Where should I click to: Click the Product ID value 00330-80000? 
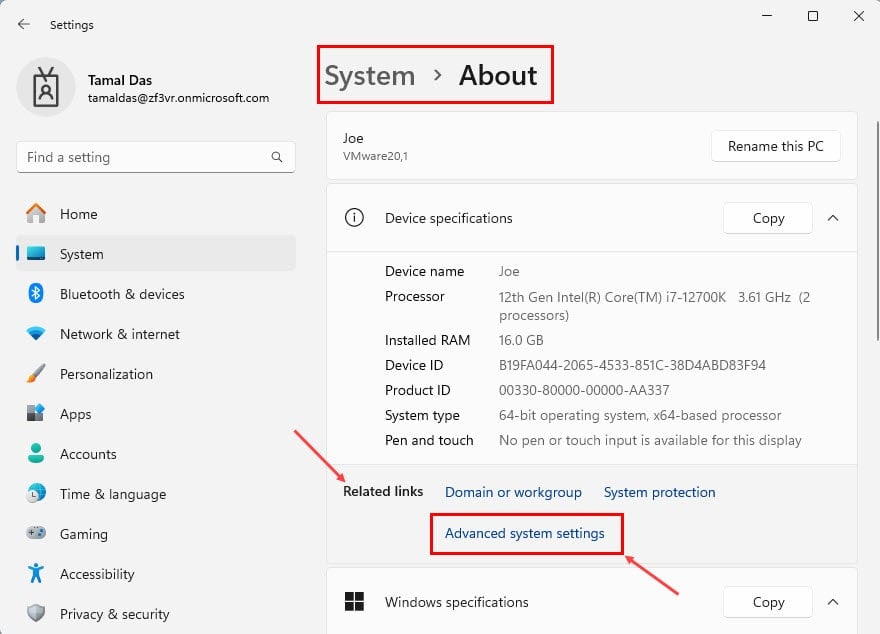pos(584,390)
